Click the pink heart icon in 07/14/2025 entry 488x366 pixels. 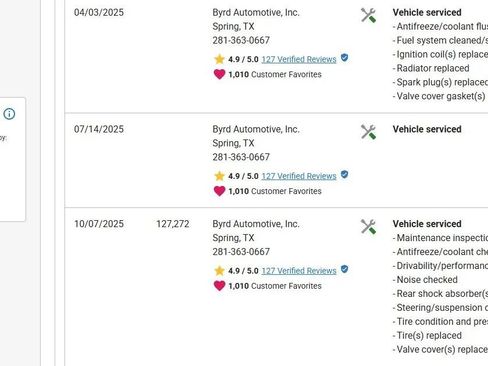[219, 191]
